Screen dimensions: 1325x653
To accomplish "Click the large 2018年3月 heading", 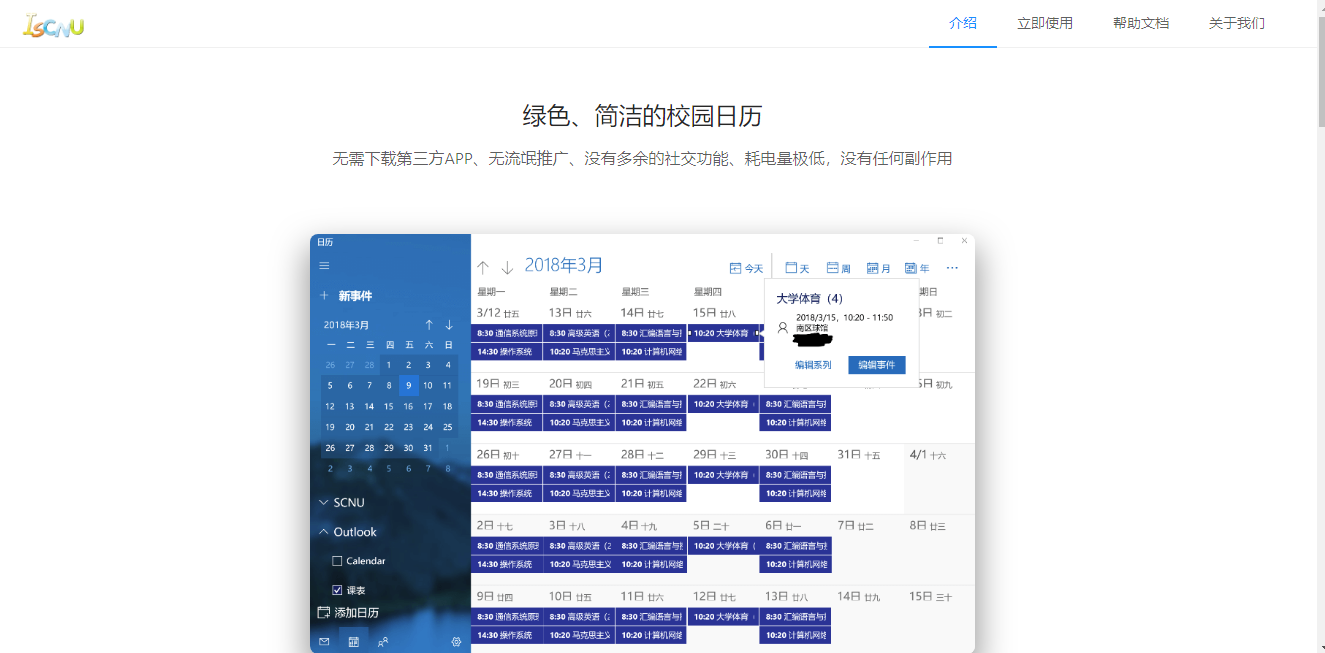I will click(x=564, y=265).
